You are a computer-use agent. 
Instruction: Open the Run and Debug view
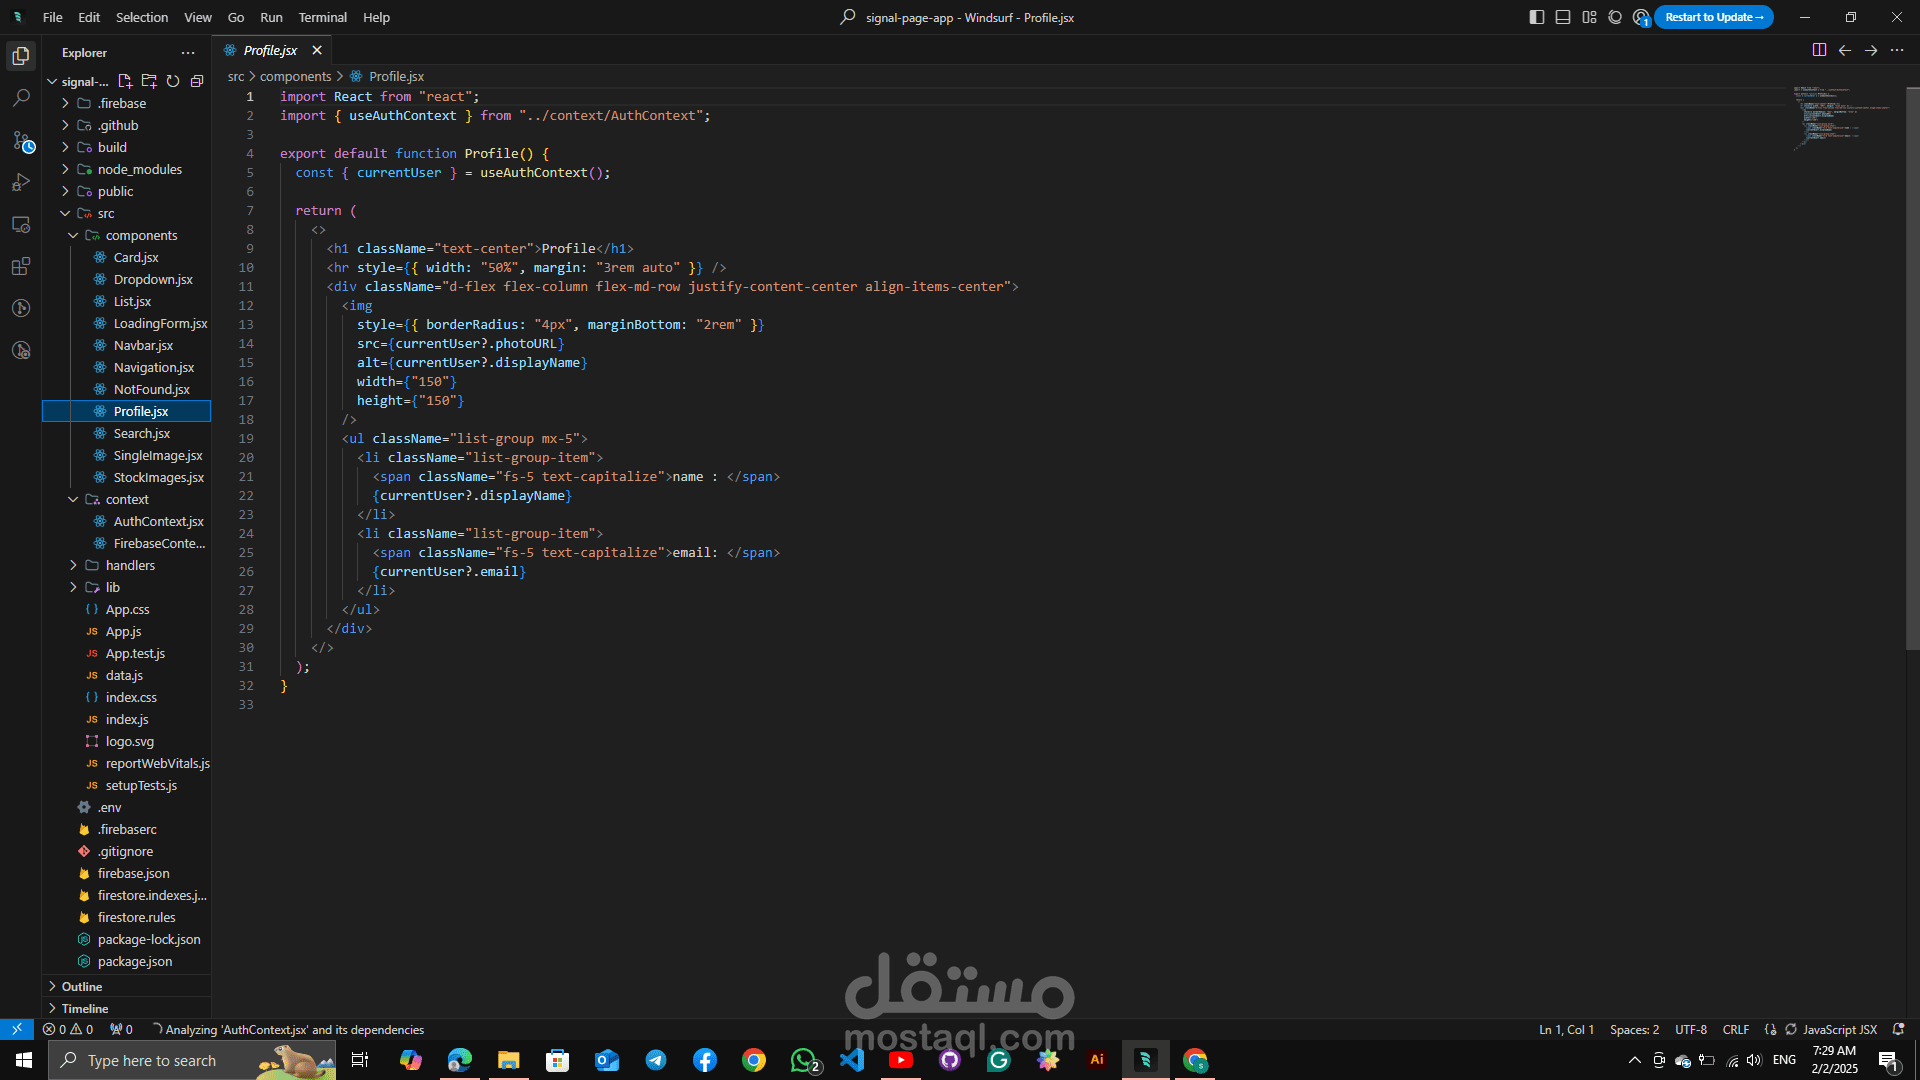coord(21,183)
